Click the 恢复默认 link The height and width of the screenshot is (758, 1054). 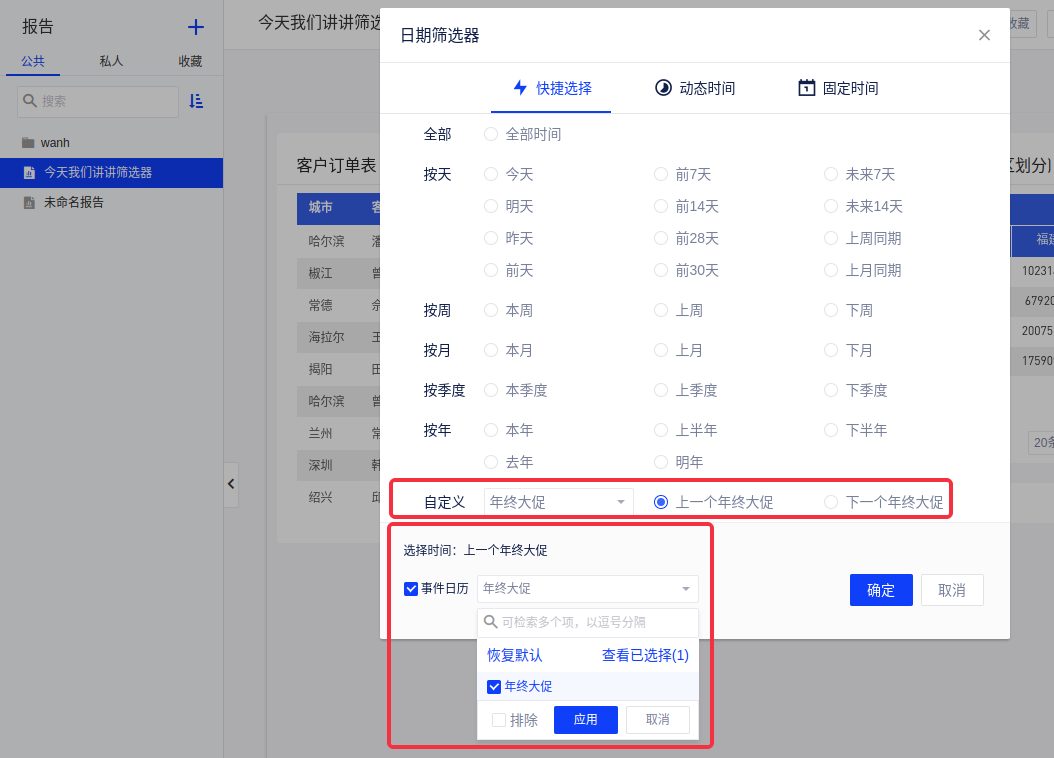pyautogui.click(x=514, y=656)
